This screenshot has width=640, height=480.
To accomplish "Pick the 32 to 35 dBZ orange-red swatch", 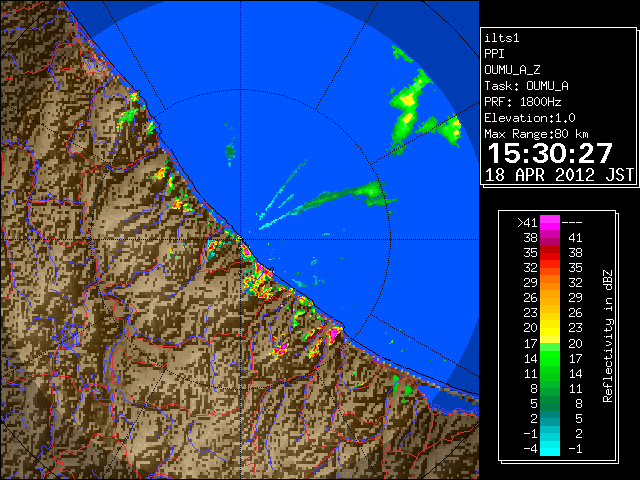I will pyautogui.click(x=550, y=268).
